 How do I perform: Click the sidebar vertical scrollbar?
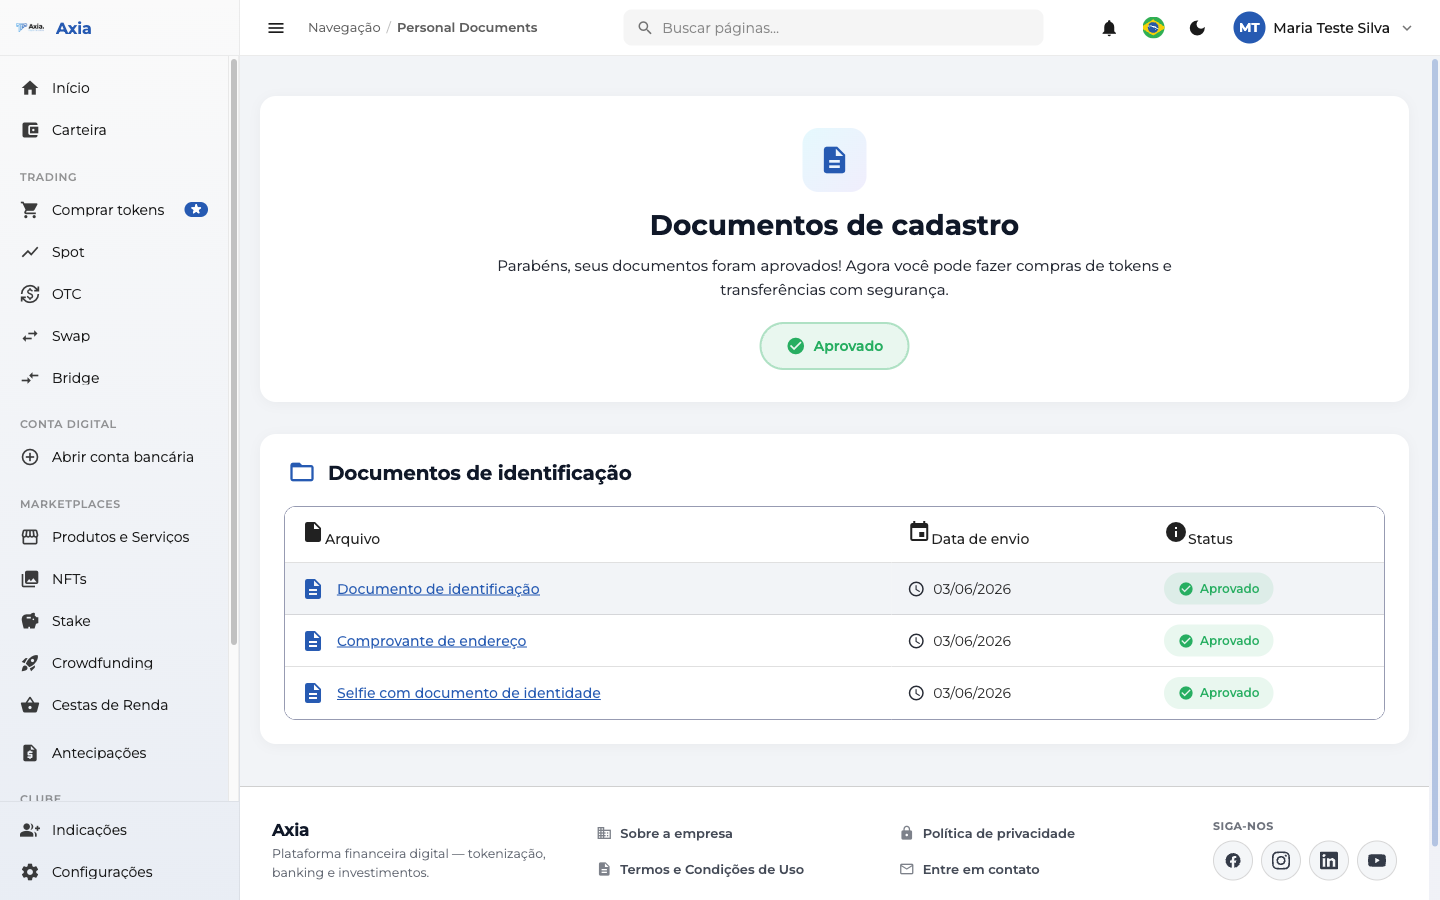click(234, 352)
